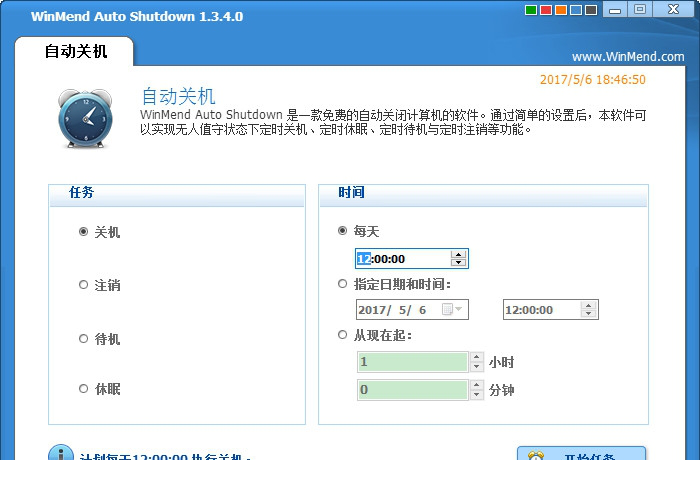Image resolution: width=700 pixels, height=478 pixels.
Task: Increase the daily time with up arrow
Action: (x=458, y=254)
